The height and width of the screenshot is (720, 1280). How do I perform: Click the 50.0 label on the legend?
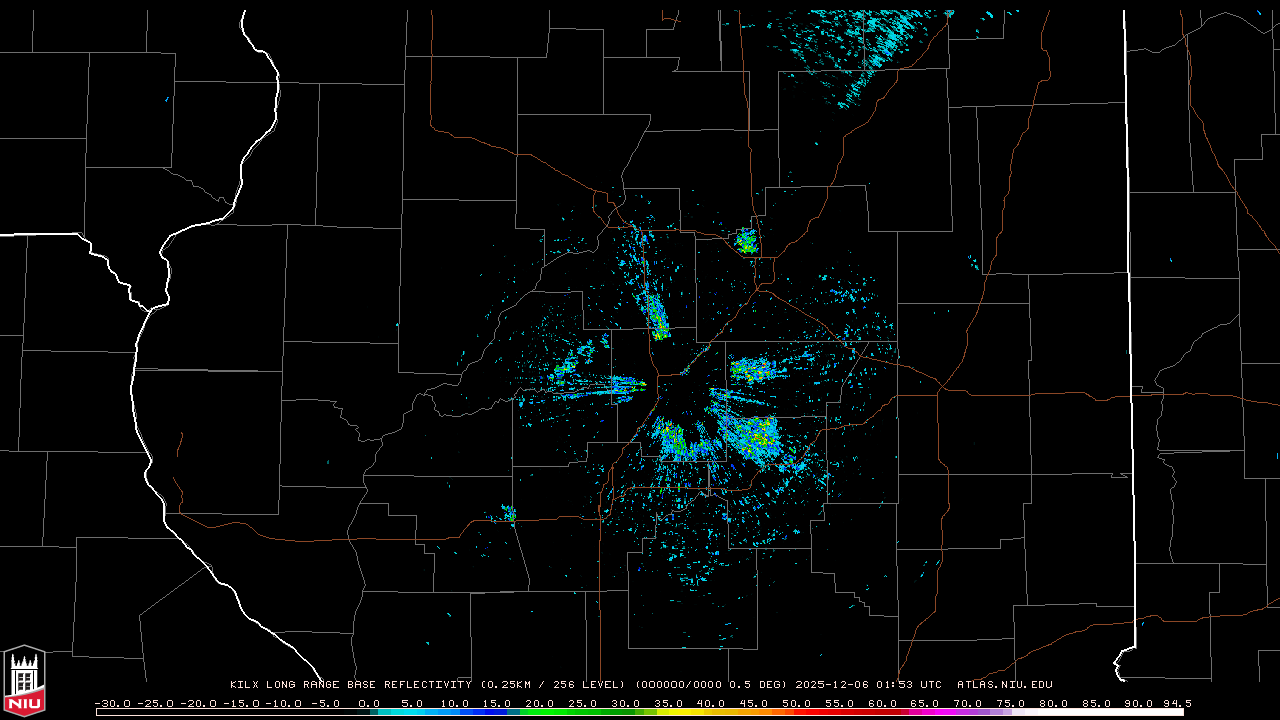(x=796, y=703)
